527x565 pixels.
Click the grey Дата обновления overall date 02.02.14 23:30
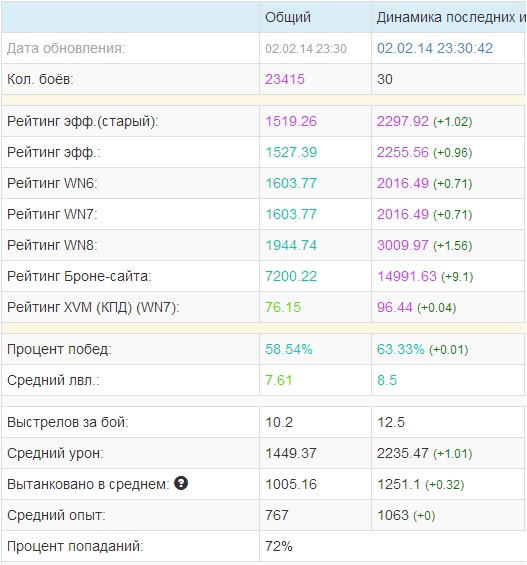click(x=306, y=49)
